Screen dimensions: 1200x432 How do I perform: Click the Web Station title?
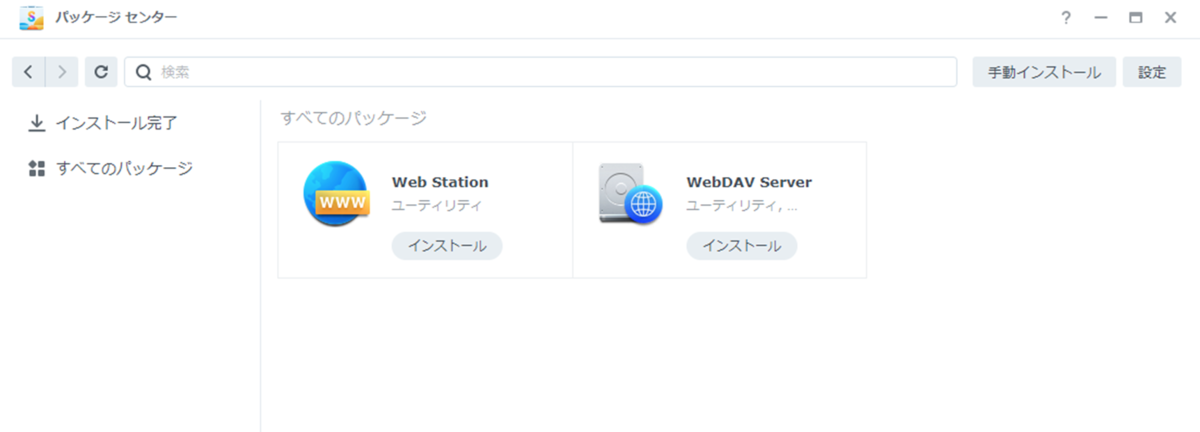pos(440,182)
